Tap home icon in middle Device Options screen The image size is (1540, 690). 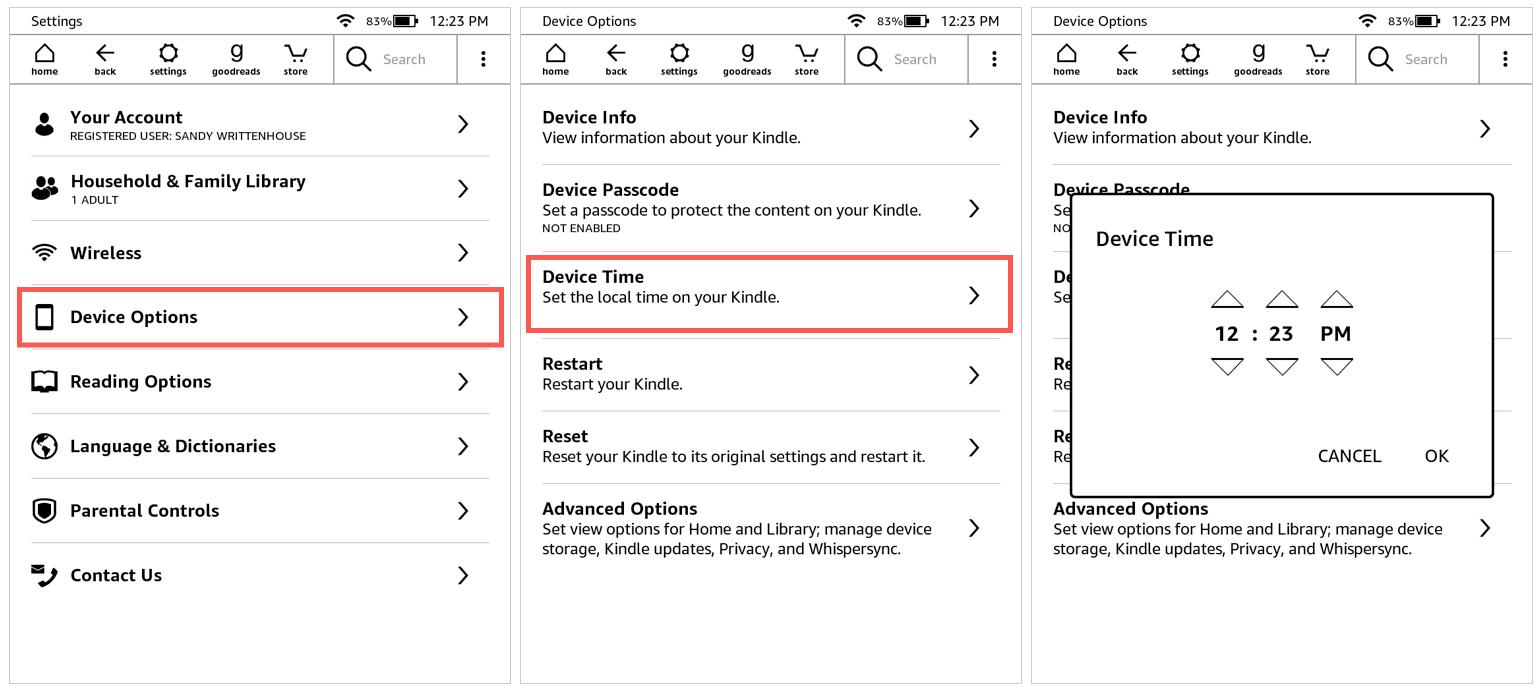tap(555, 59)
